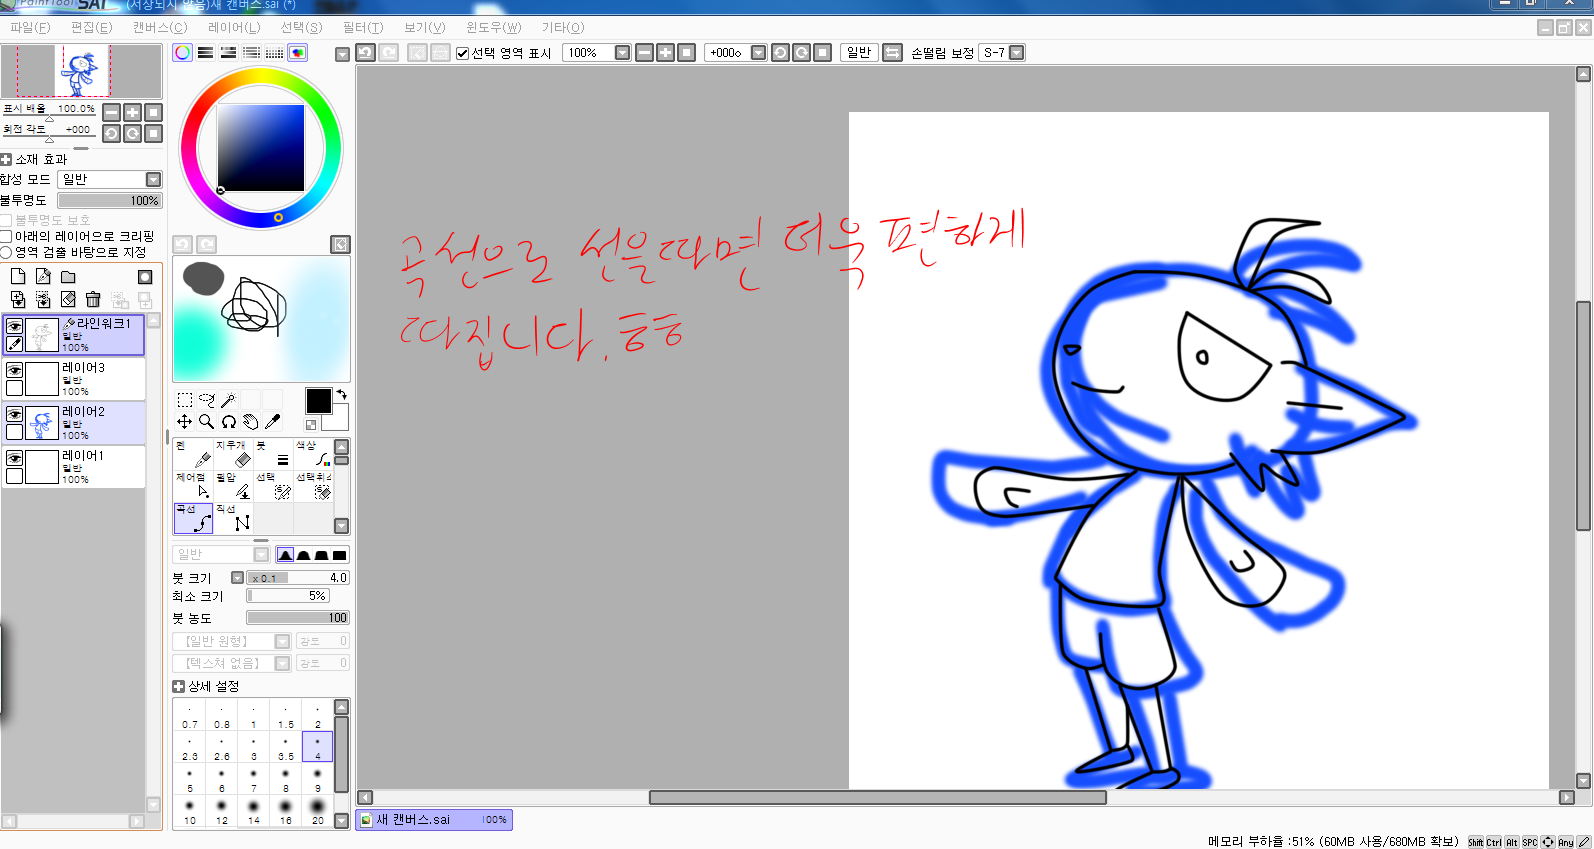Select the control point (제어점) tool
Image resolution: width=1594 pixels, height=849 pixels.
coord(193,487)
